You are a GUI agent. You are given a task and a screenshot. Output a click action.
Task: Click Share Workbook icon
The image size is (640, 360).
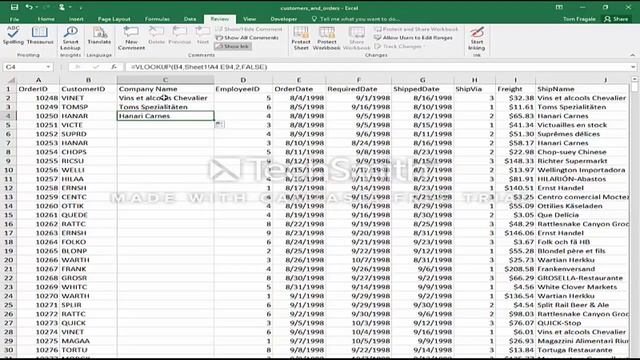pos(356,38)
